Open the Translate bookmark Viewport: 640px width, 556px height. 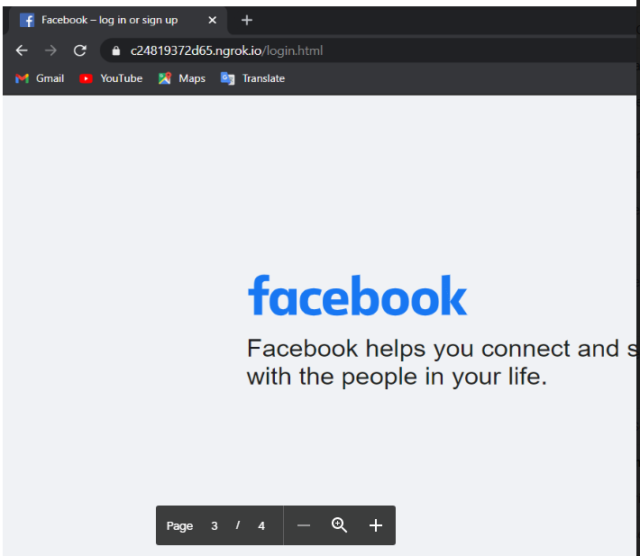click(253, 78)
